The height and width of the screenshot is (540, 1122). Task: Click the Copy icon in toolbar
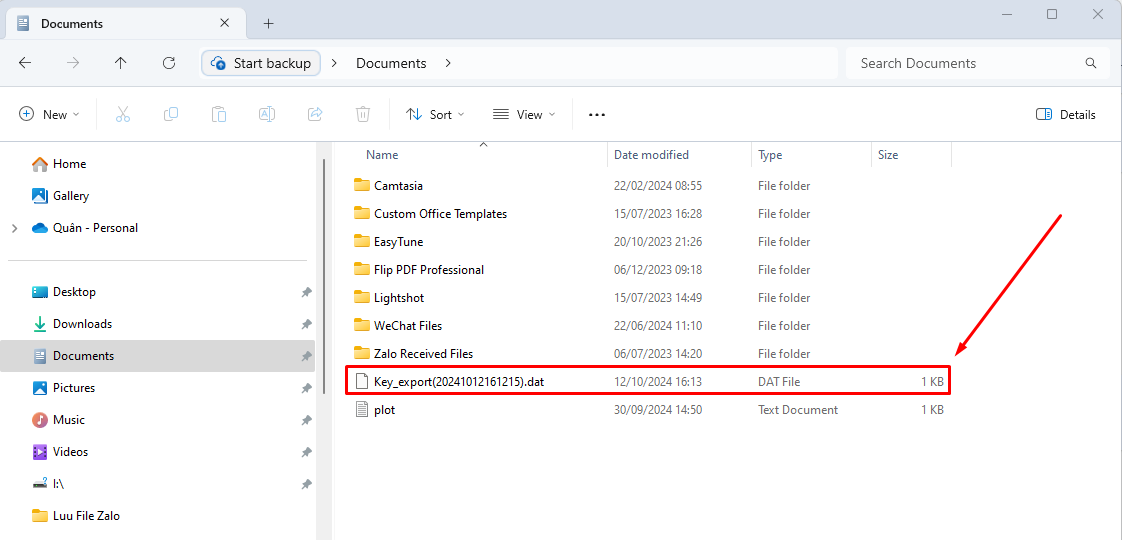point(171,114)
